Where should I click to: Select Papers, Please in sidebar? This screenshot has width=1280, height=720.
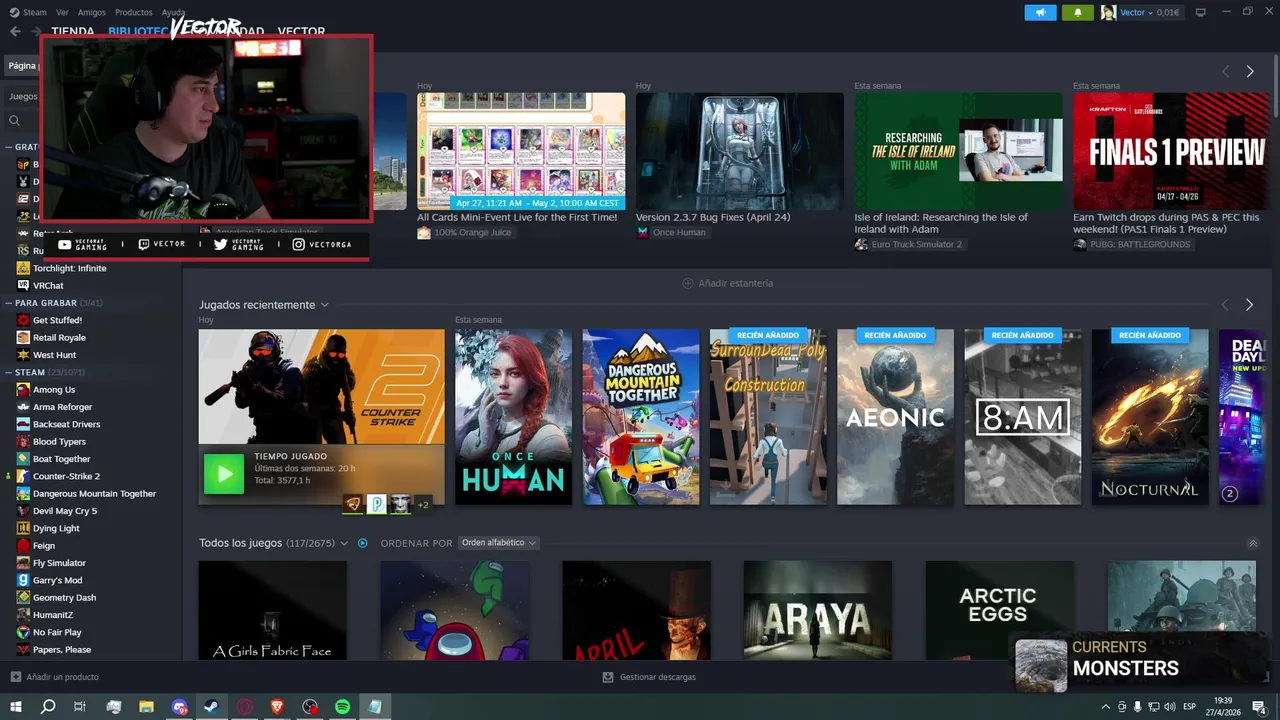61,650
